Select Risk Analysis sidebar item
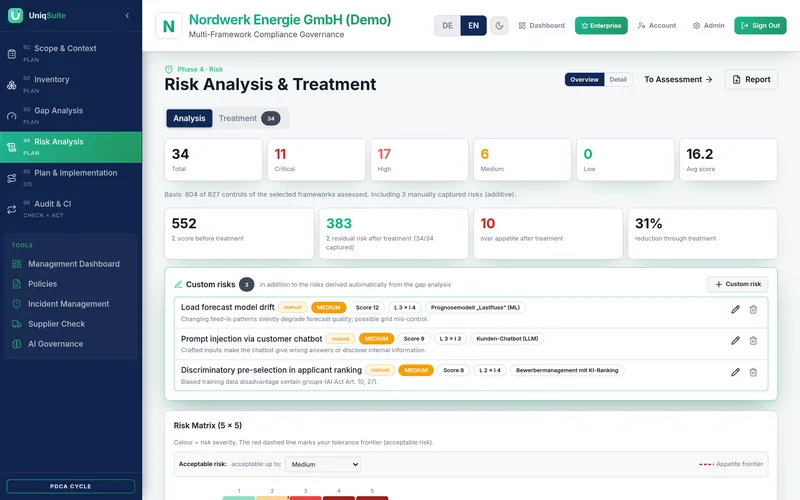Image resolution: width=800 pixels, height=500 pixels. click(x=71, y=147)
